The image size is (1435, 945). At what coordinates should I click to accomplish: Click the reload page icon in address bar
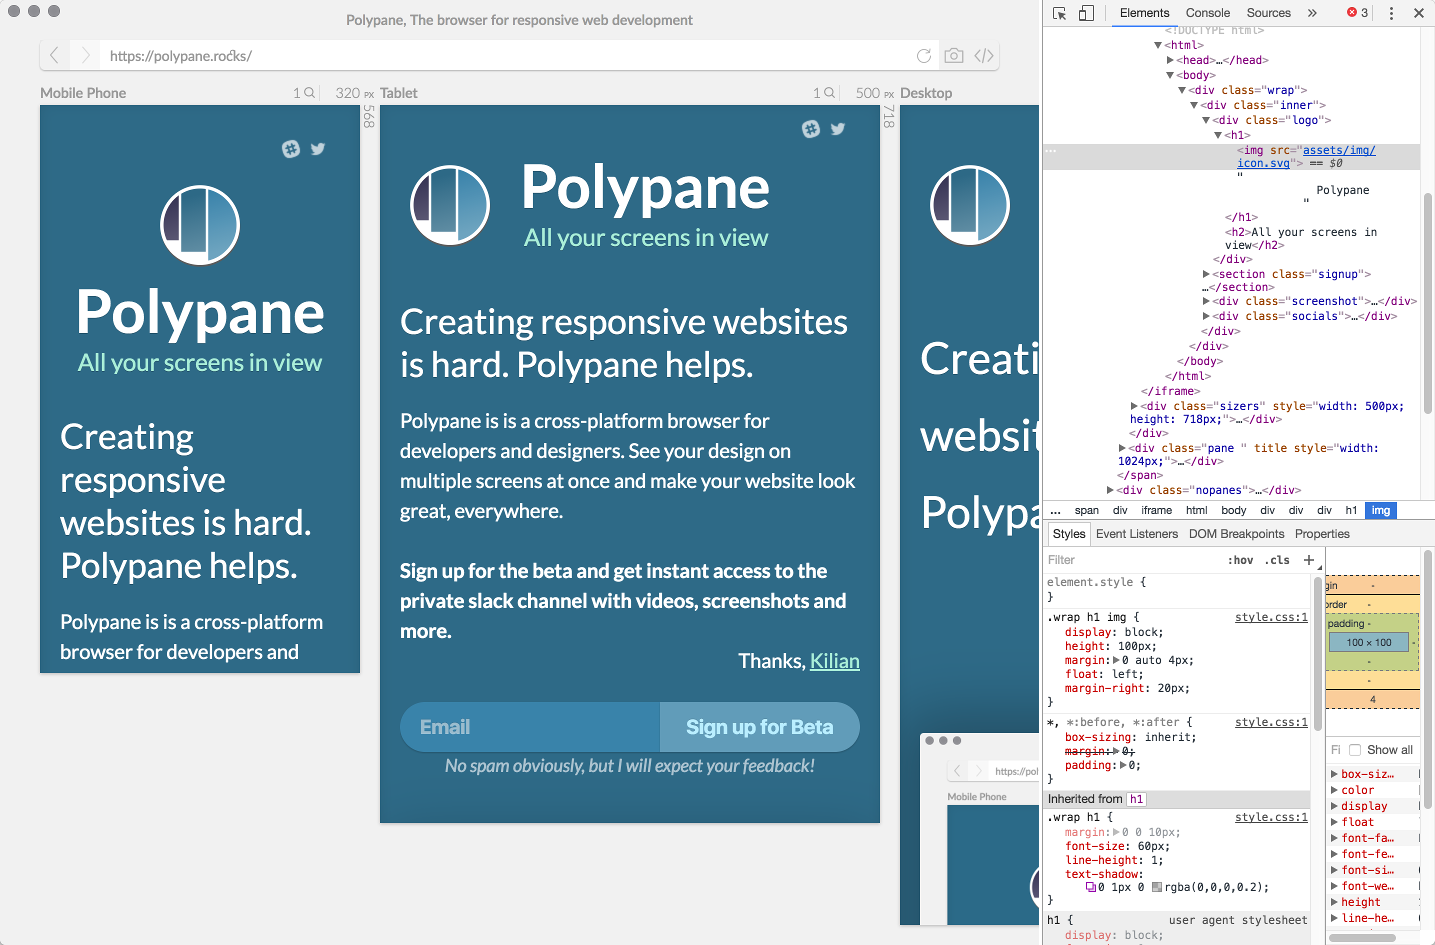point(924,56)
